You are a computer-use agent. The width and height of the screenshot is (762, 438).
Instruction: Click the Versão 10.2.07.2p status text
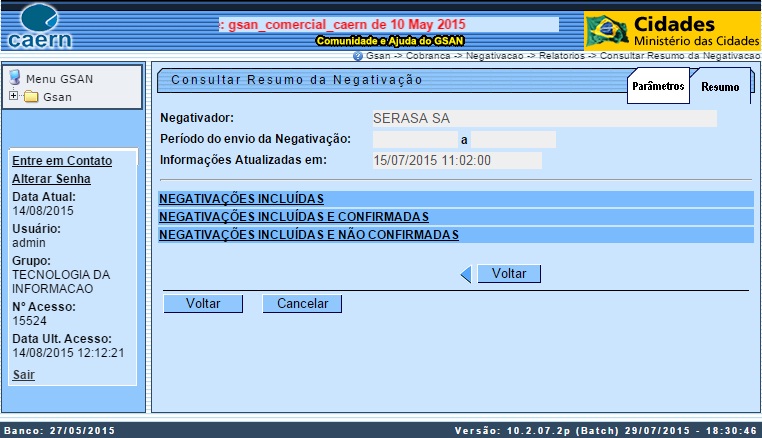pyautogui.click(x=606, y=431)
